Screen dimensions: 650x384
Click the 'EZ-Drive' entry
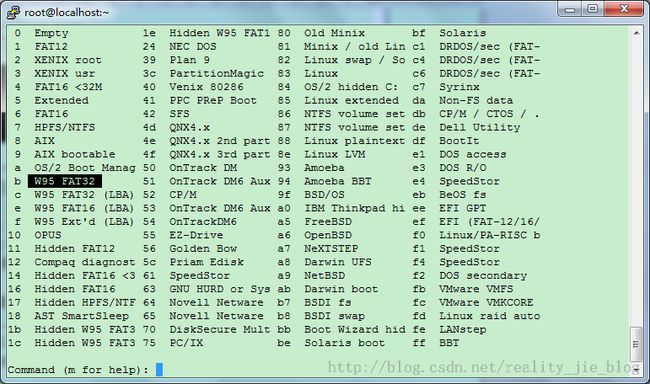pyautogui.click(x=196, y=235)
